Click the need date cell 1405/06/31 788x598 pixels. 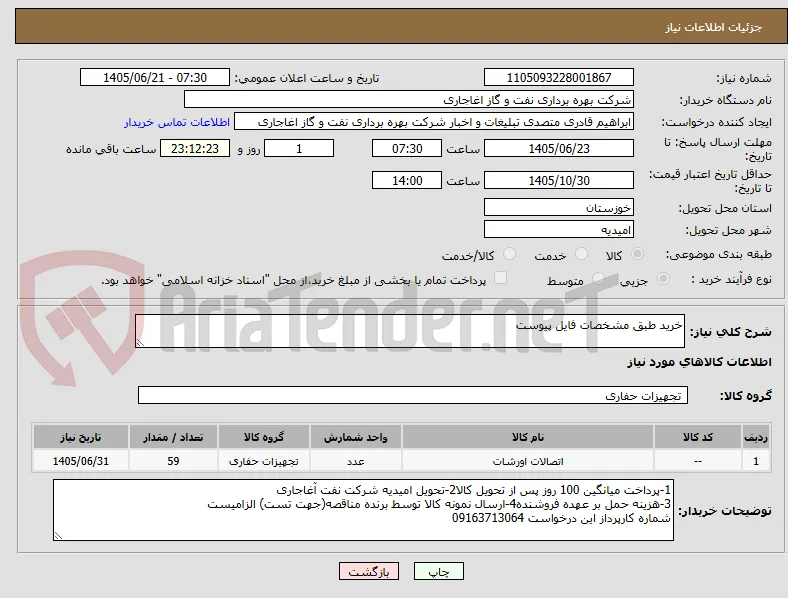pyautogui.click(x=81, y=461)
